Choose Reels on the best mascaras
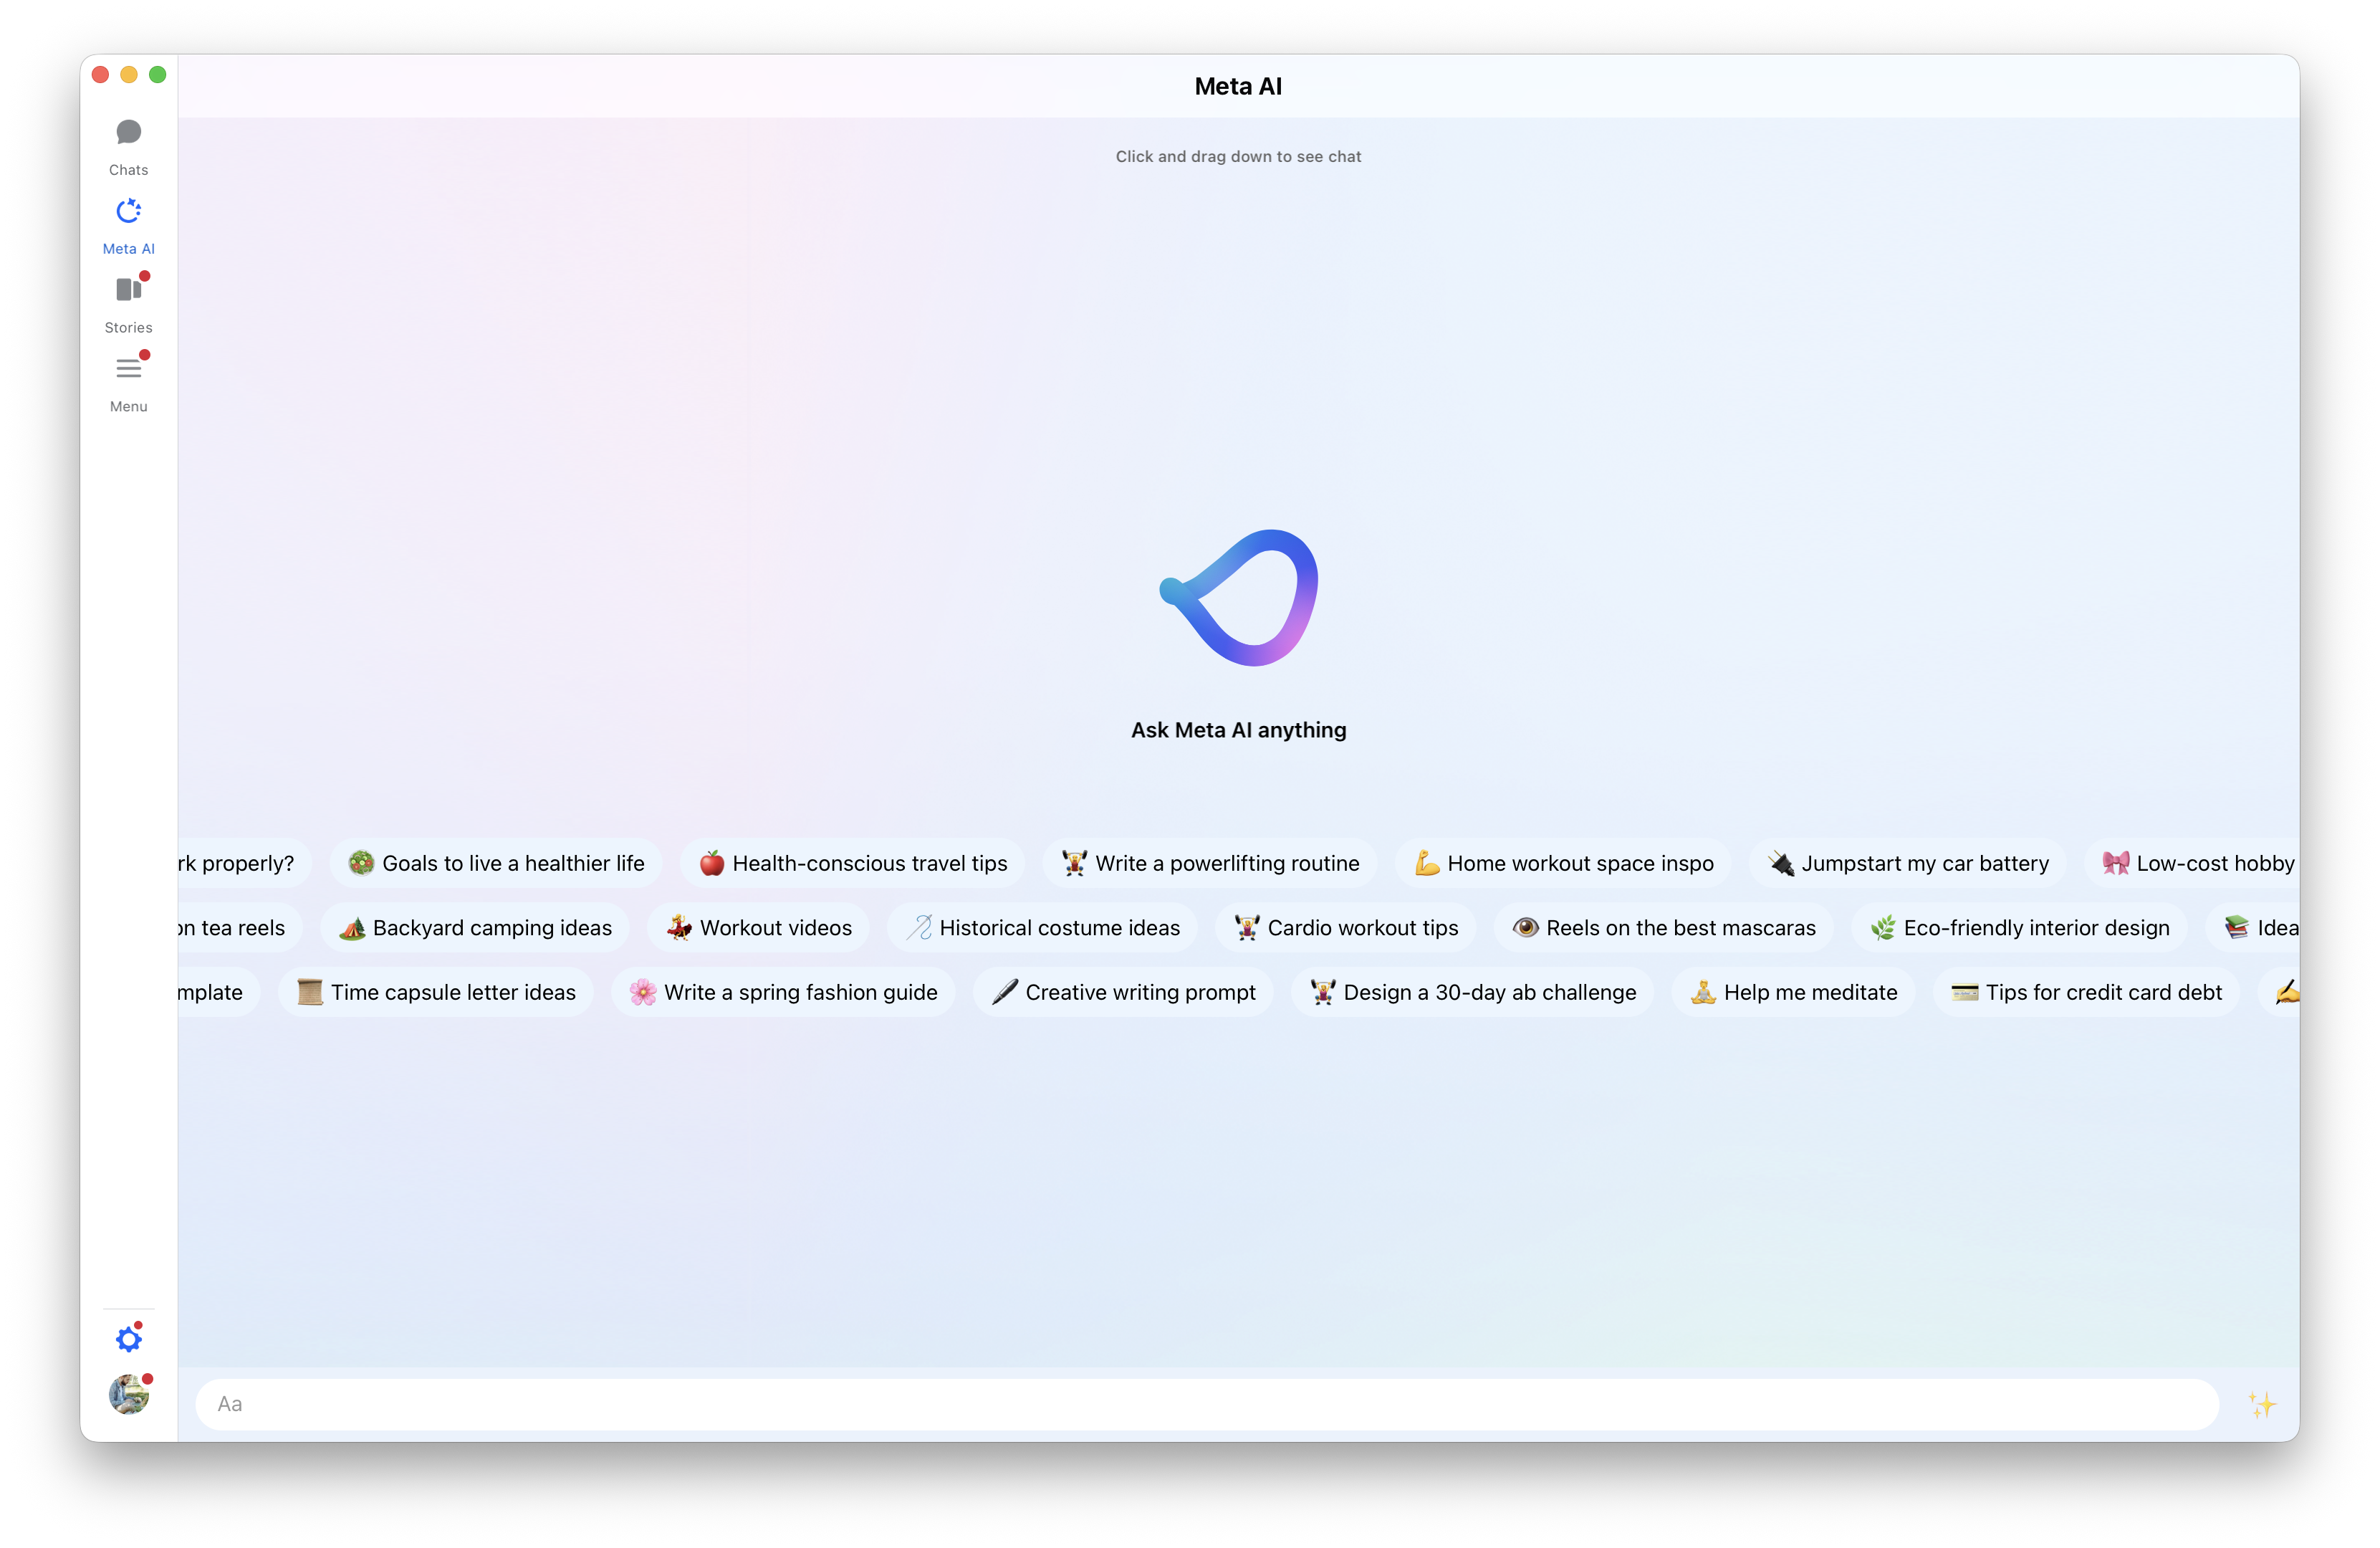Image resolution: width=2380 pixels, height=1548 pixels. (1663, 928)
